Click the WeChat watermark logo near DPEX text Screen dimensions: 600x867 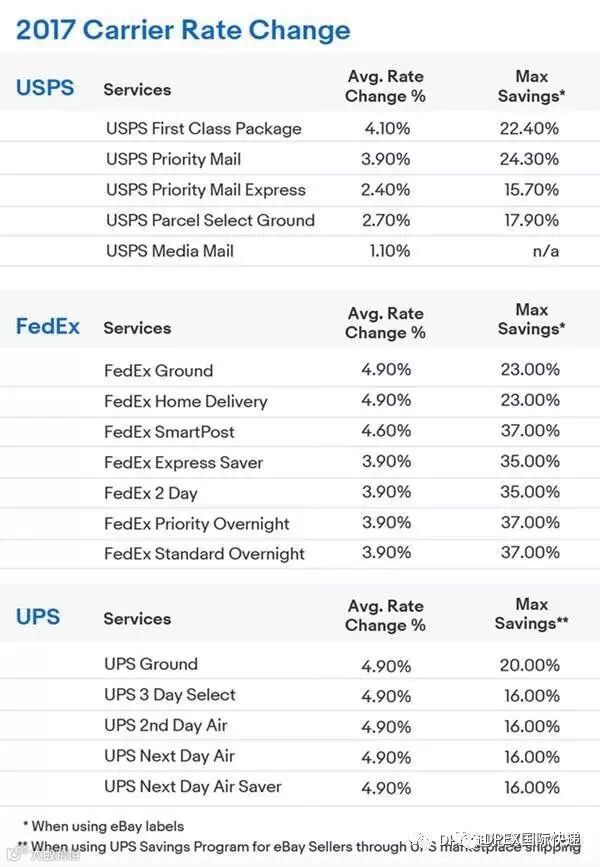tap(426, 840)
